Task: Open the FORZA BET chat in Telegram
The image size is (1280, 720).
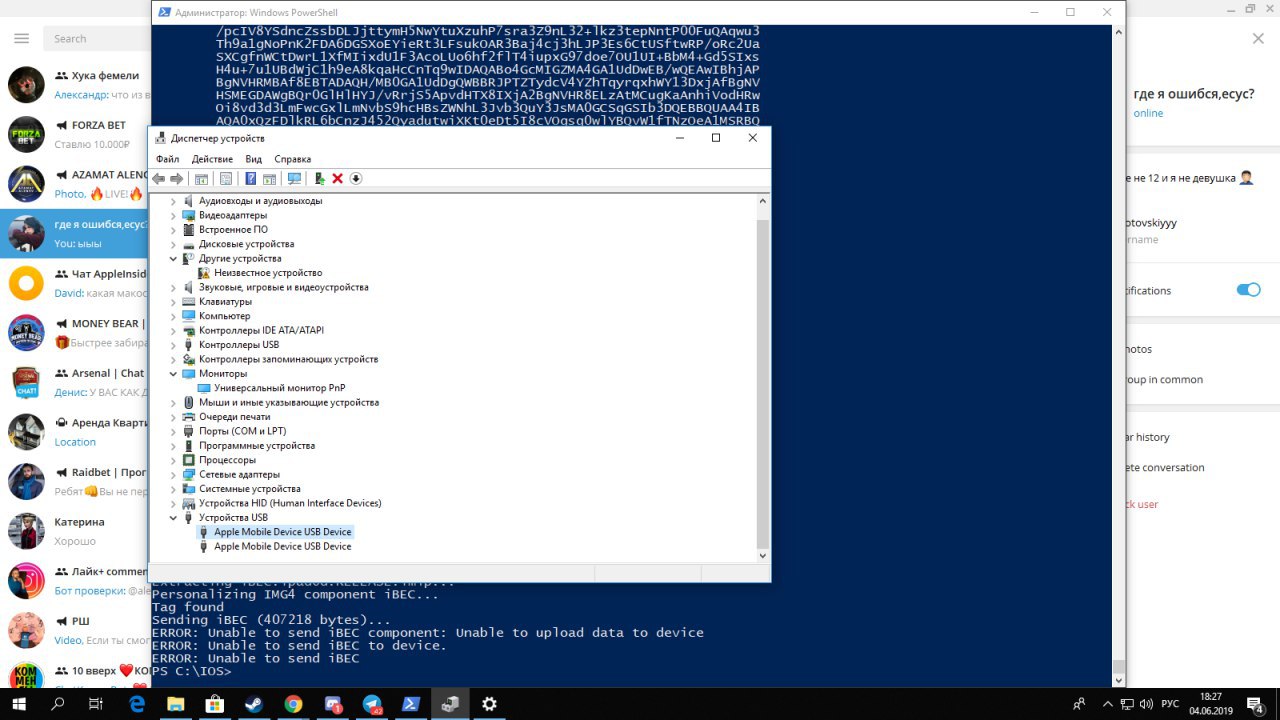Action: click(75, 134)
